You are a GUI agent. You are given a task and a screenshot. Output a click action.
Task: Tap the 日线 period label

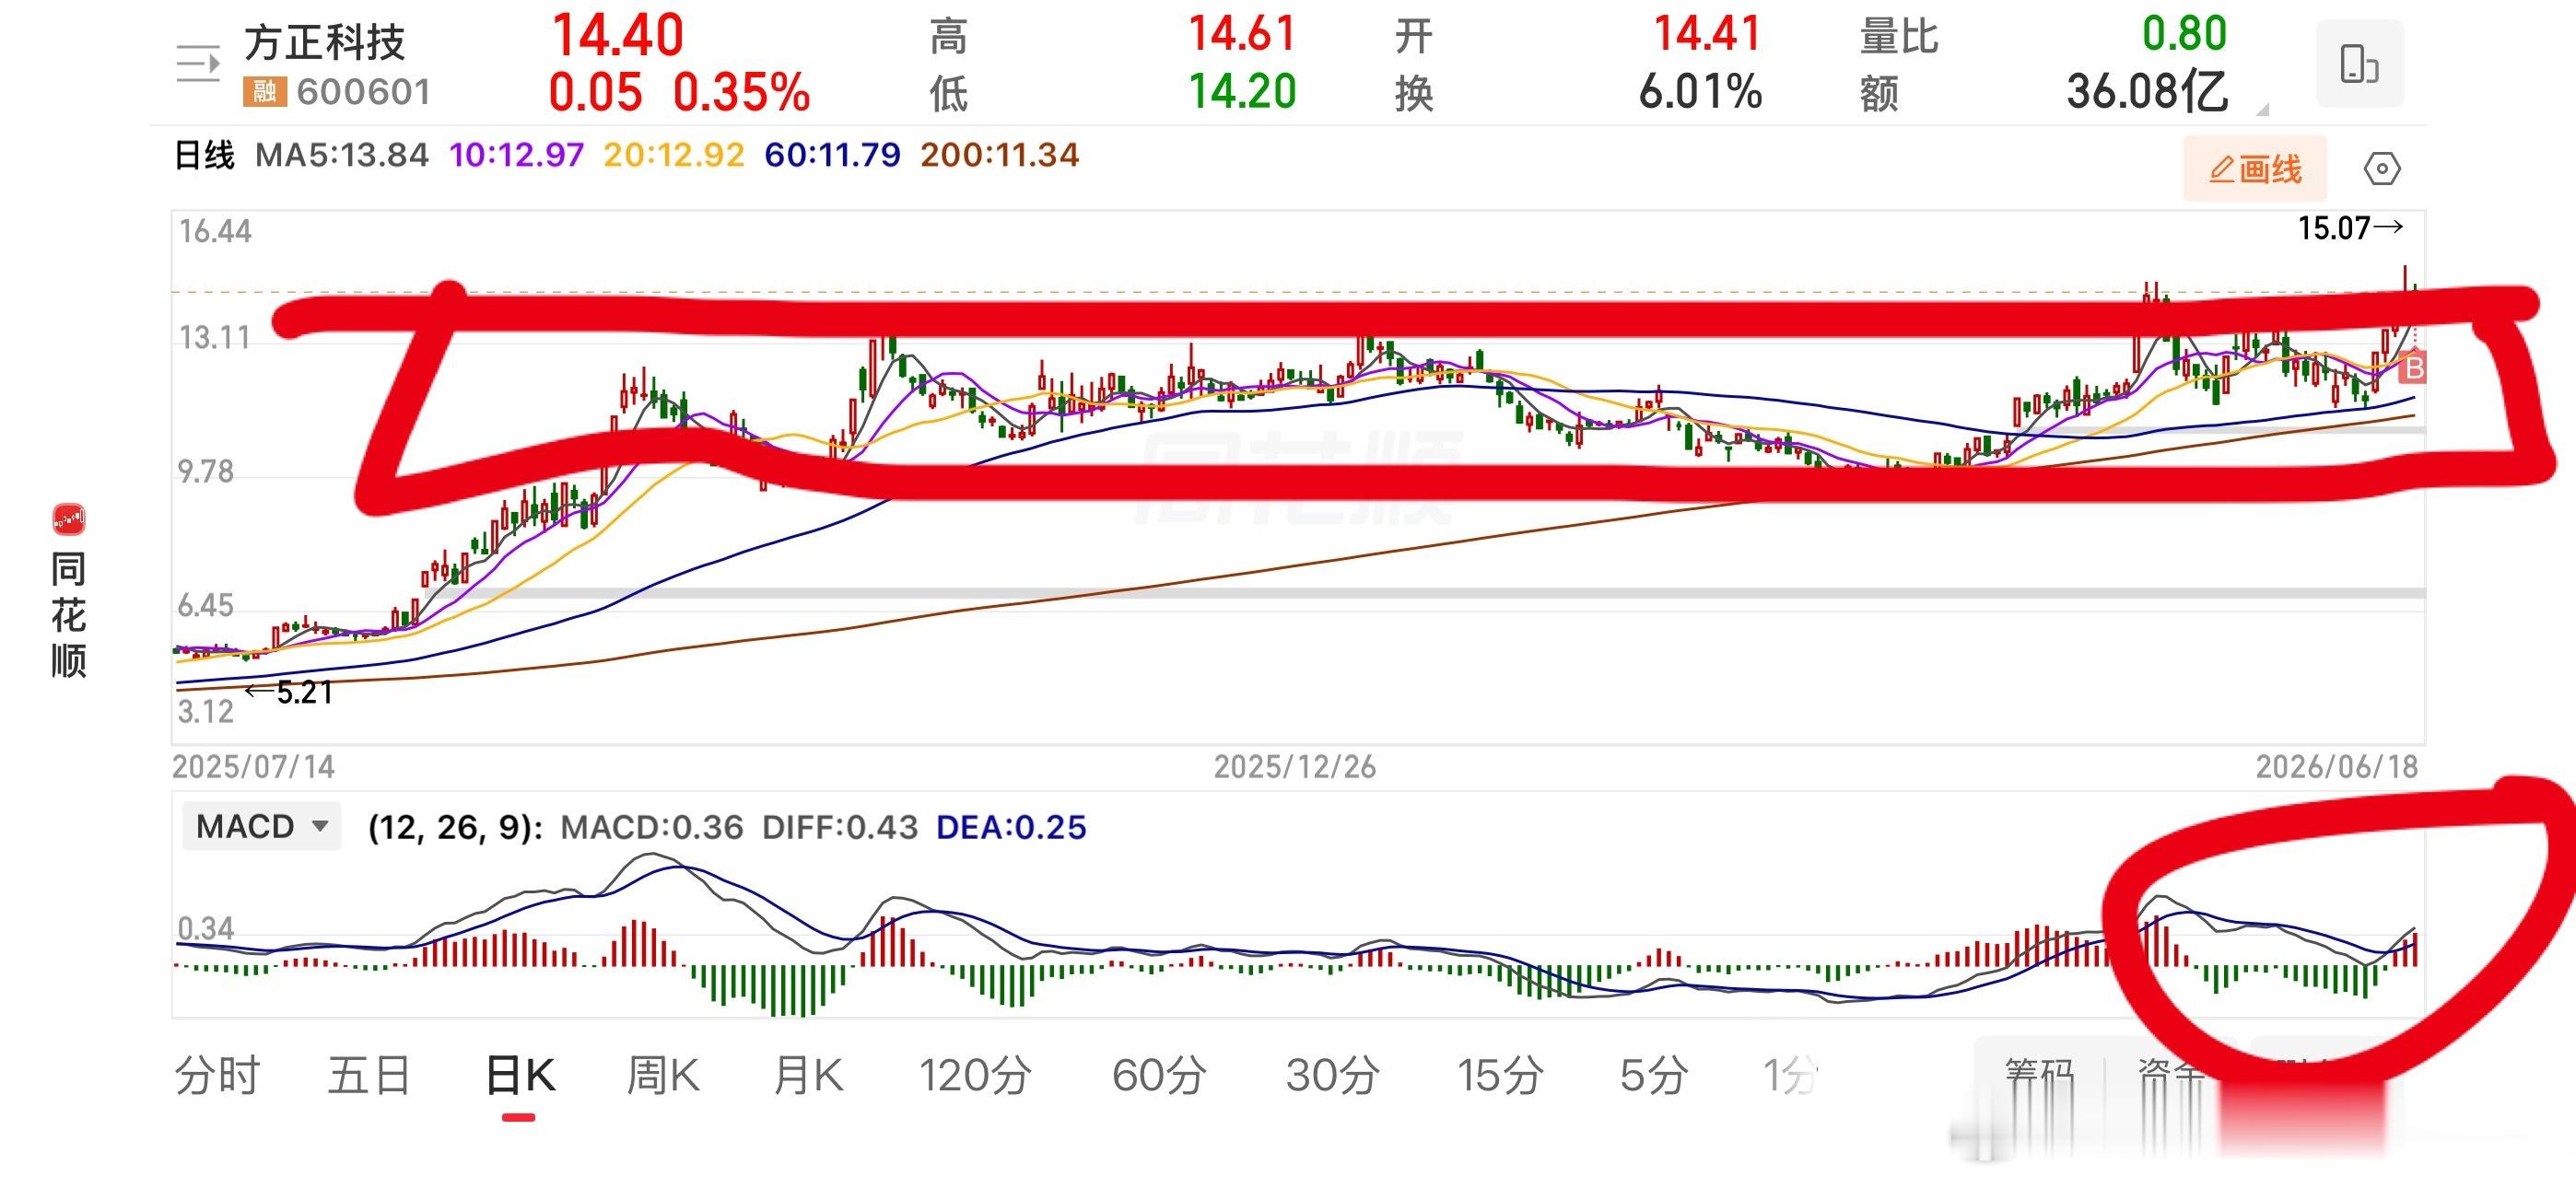[x=205, y=155]
